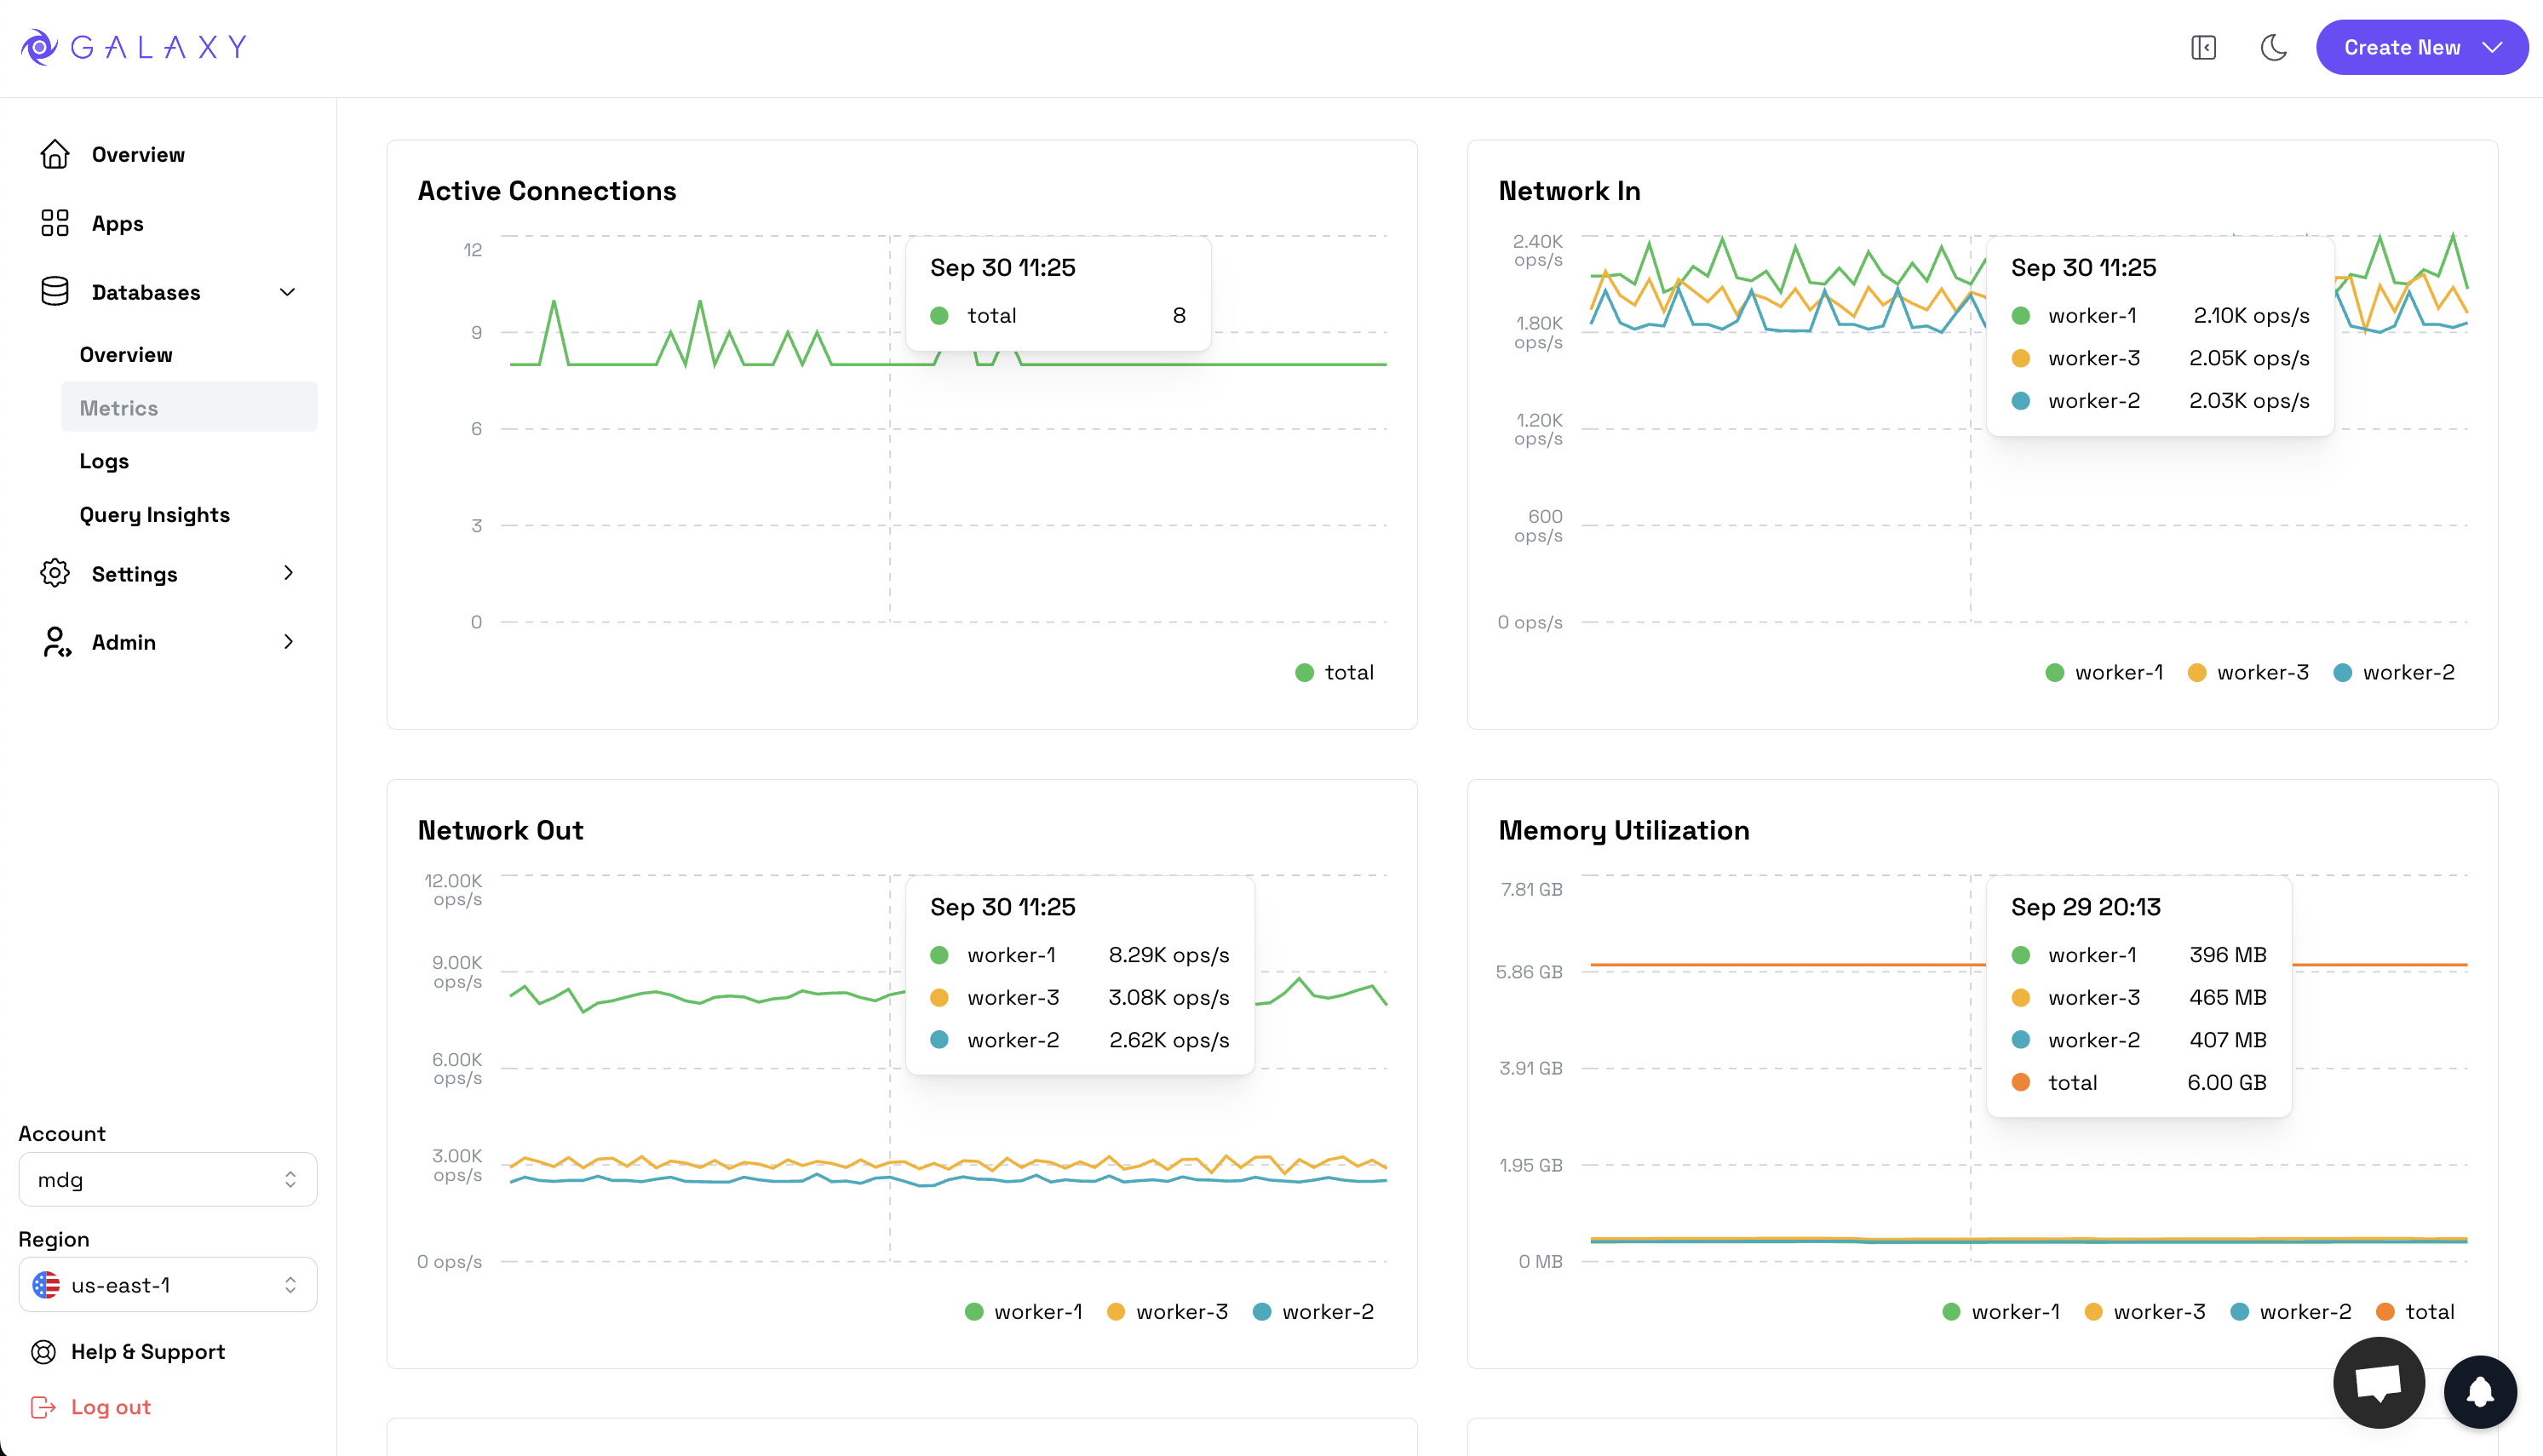Click the Log out link
This screenshot has width=2543, height=1456.
pyautogui.click(x=108, y=1406)
